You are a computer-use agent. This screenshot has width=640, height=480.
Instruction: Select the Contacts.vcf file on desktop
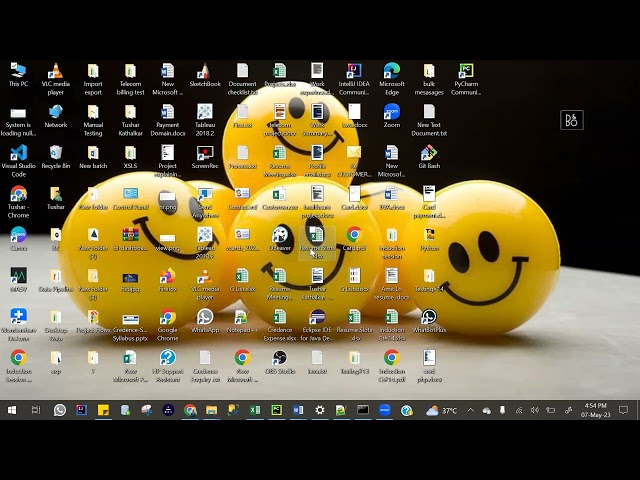242,198
